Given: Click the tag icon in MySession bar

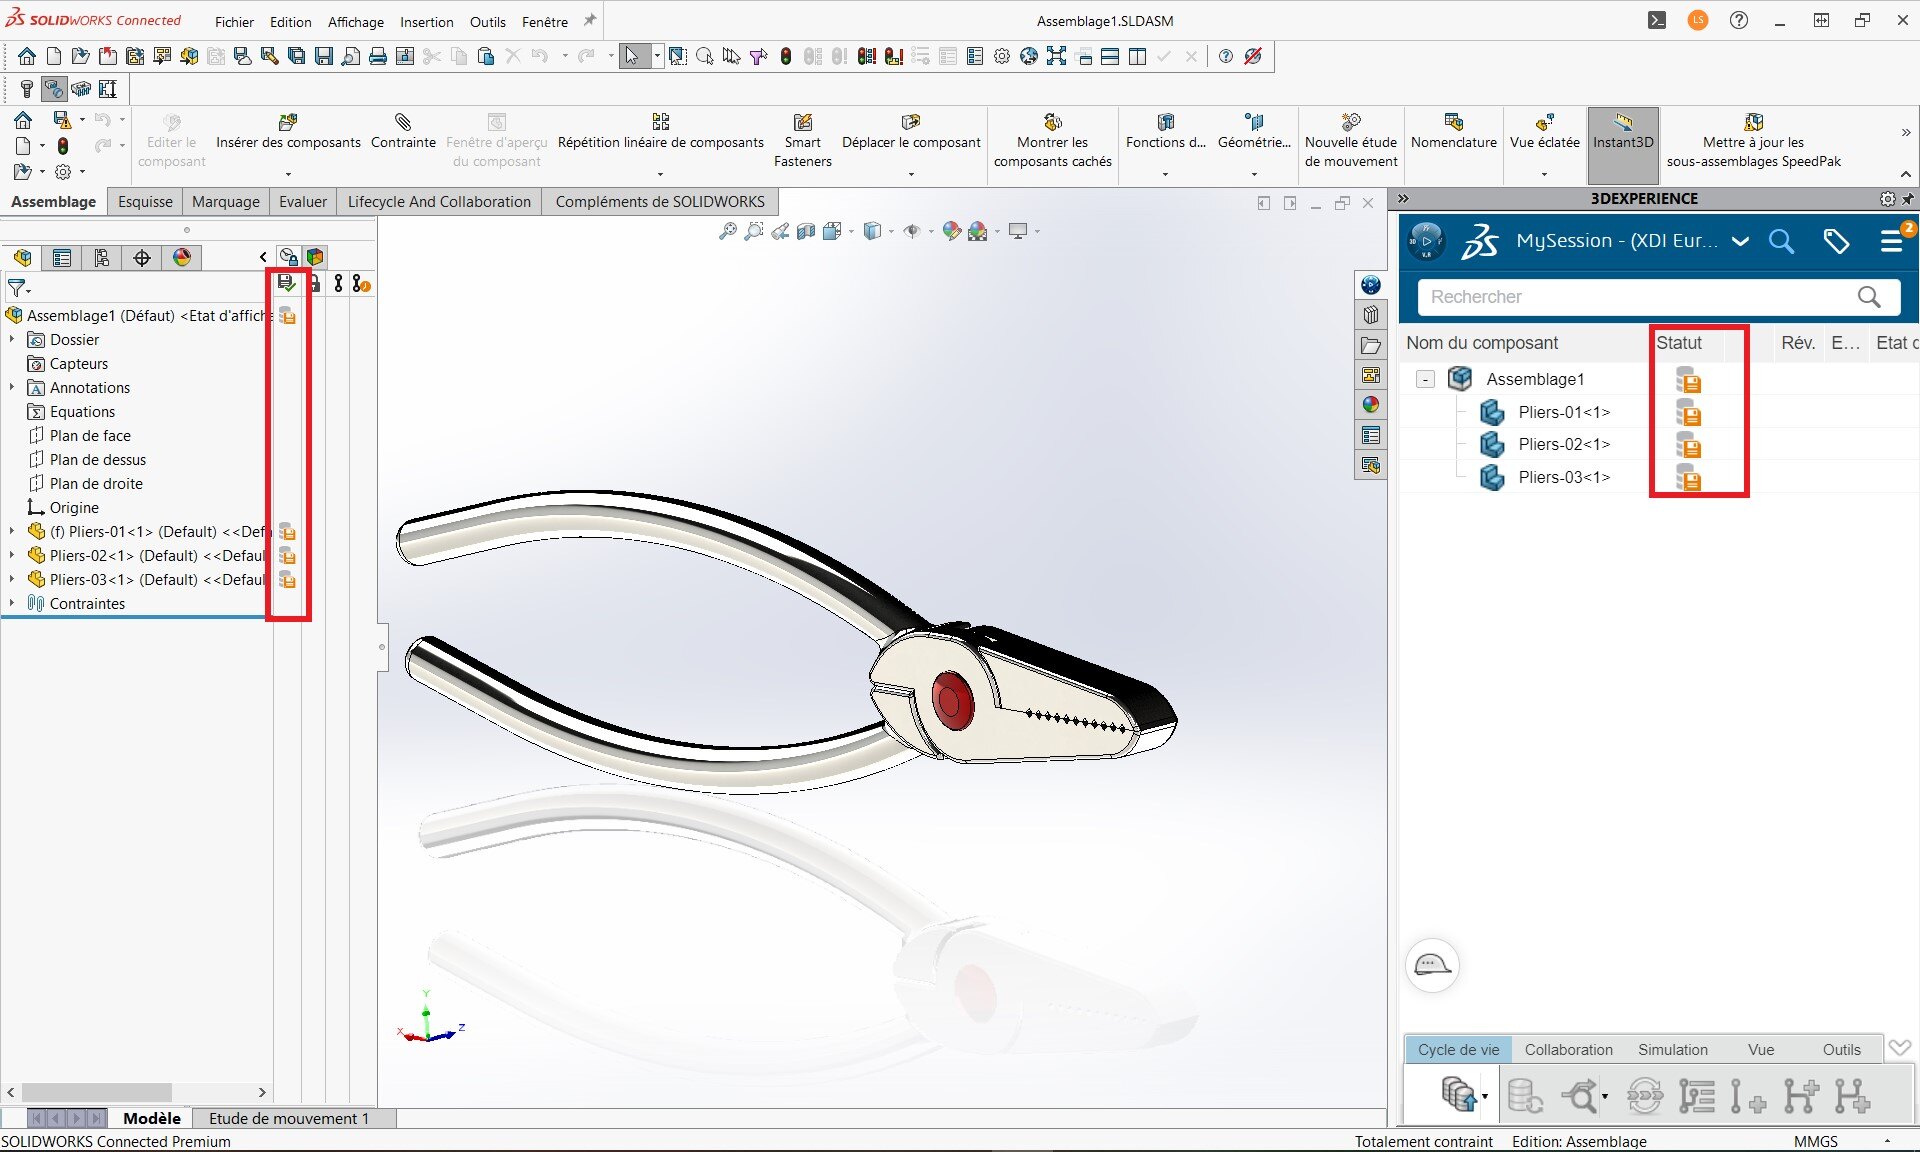Looking at the screenshot, I should pyautogui.click(x=1836, y=241).
